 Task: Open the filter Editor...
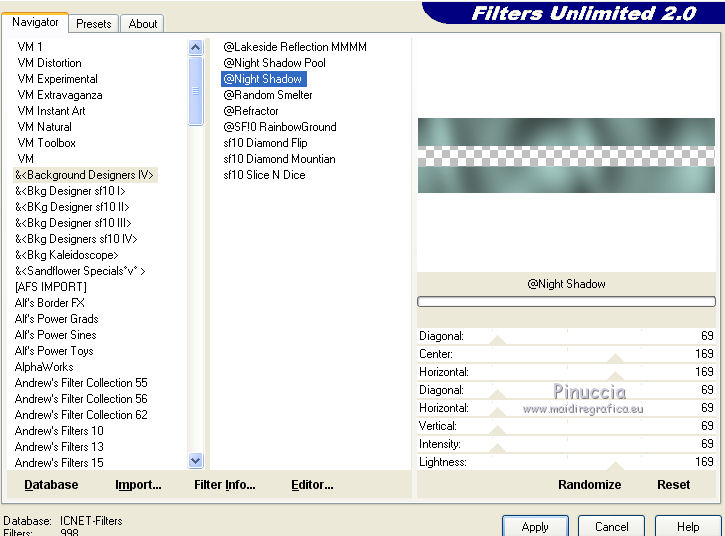click(x=312, y=485)
